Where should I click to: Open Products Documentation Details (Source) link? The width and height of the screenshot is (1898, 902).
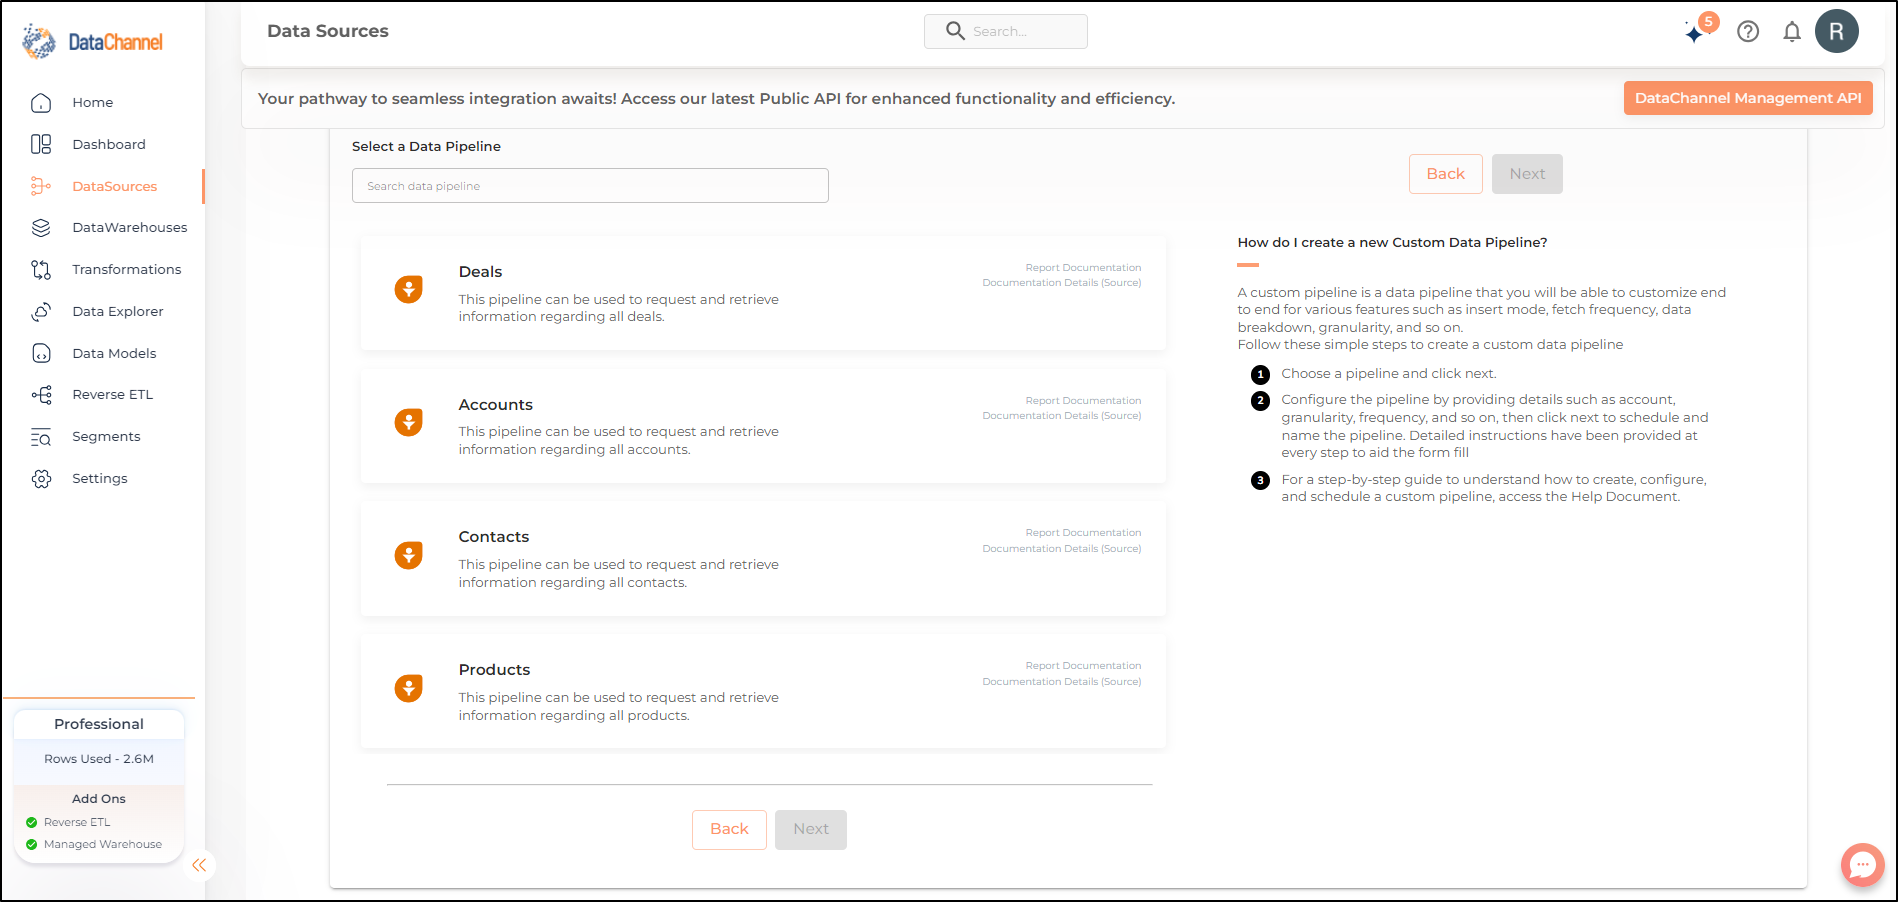tap(1062, 682)
